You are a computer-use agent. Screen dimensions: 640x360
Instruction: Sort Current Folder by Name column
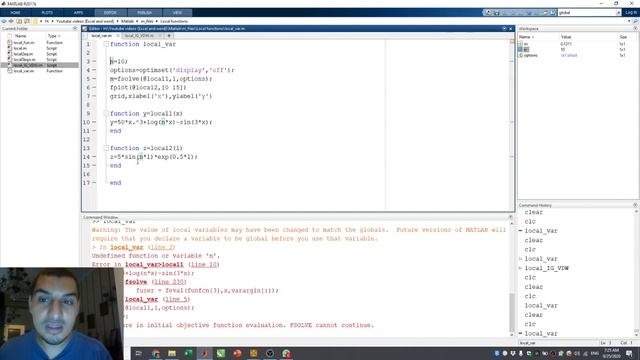pos(20,36)
